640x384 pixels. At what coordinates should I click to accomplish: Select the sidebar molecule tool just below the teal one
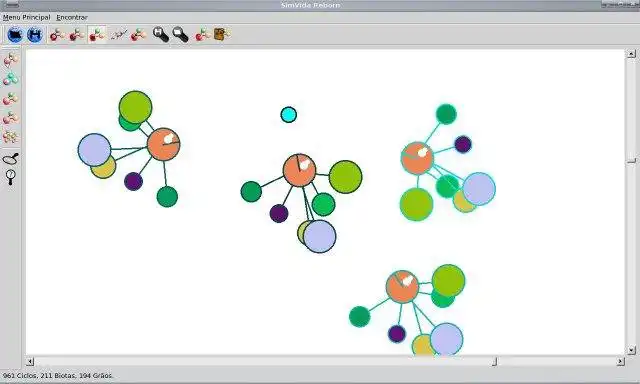pyautogui.click(x=11, y=98)
